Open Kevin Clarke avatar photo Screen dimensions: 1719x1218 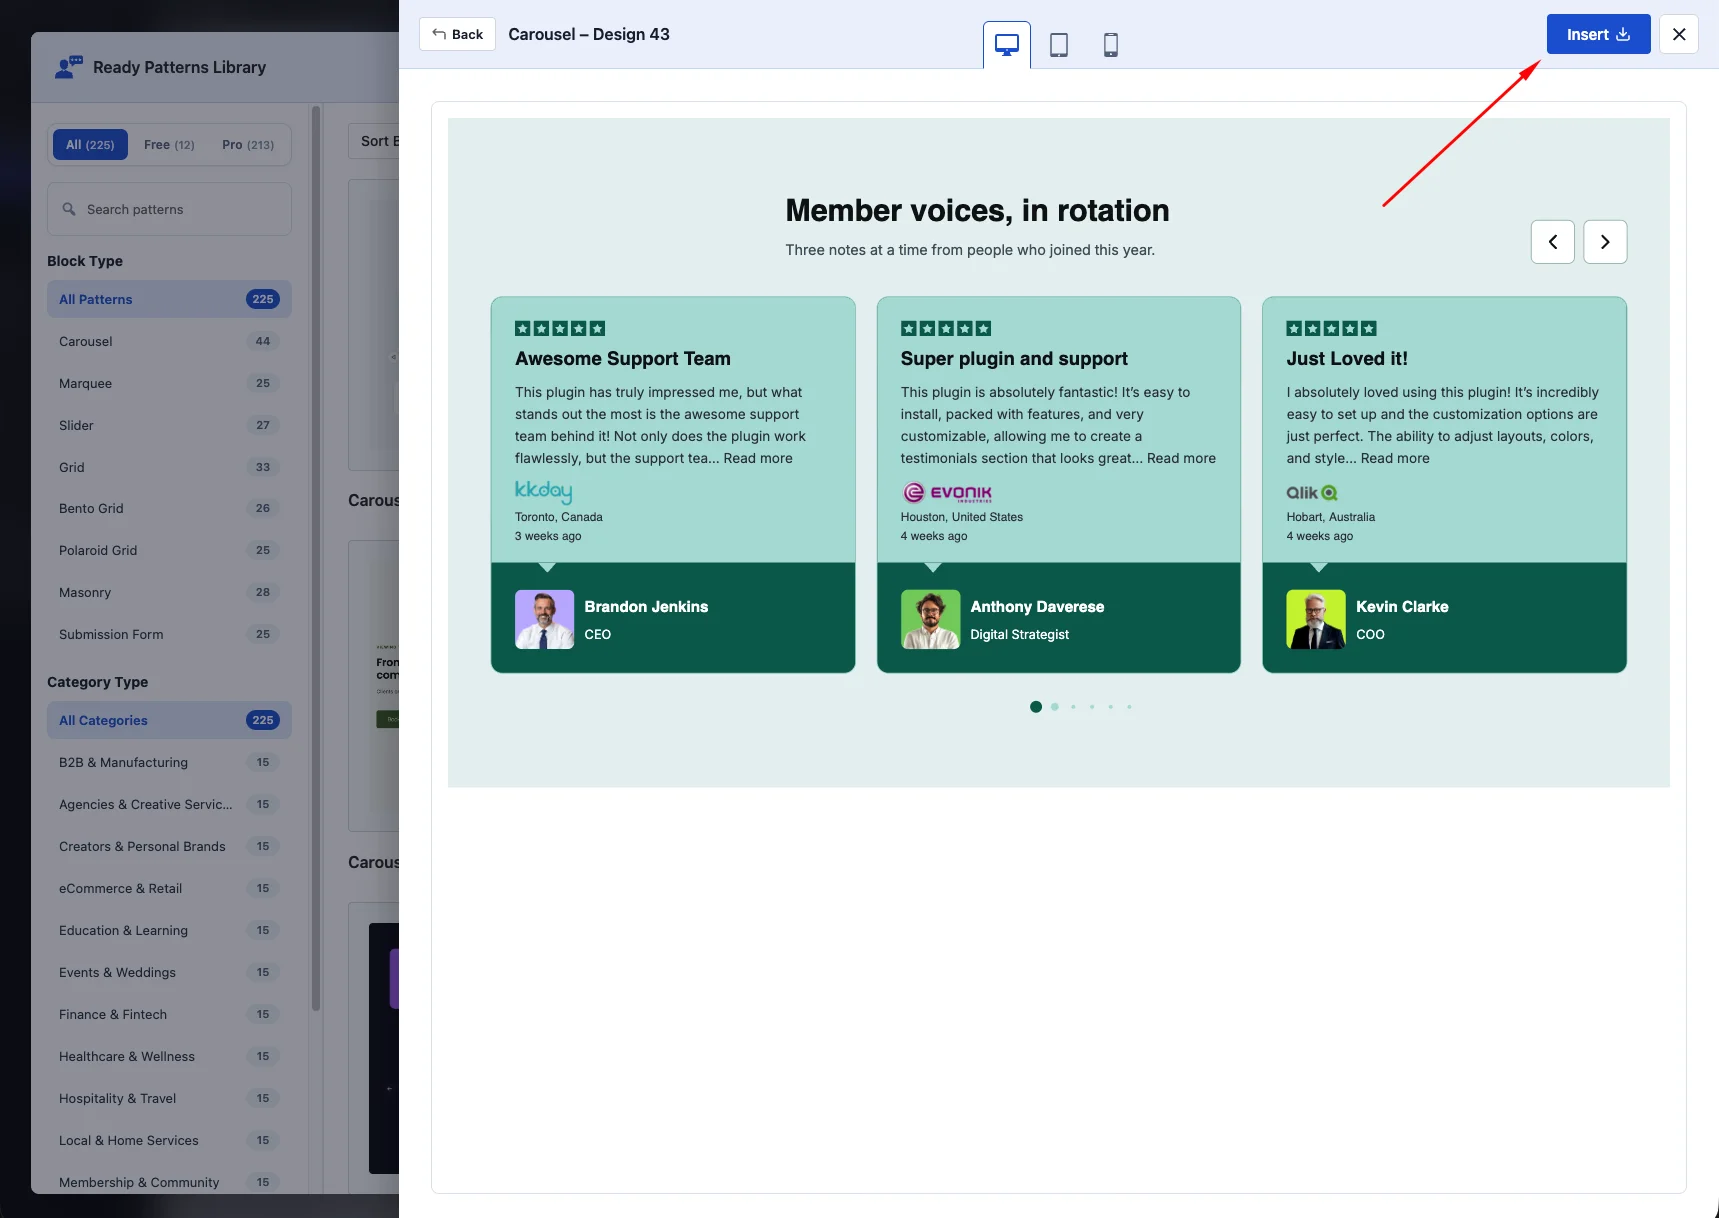pos(1316,619)
